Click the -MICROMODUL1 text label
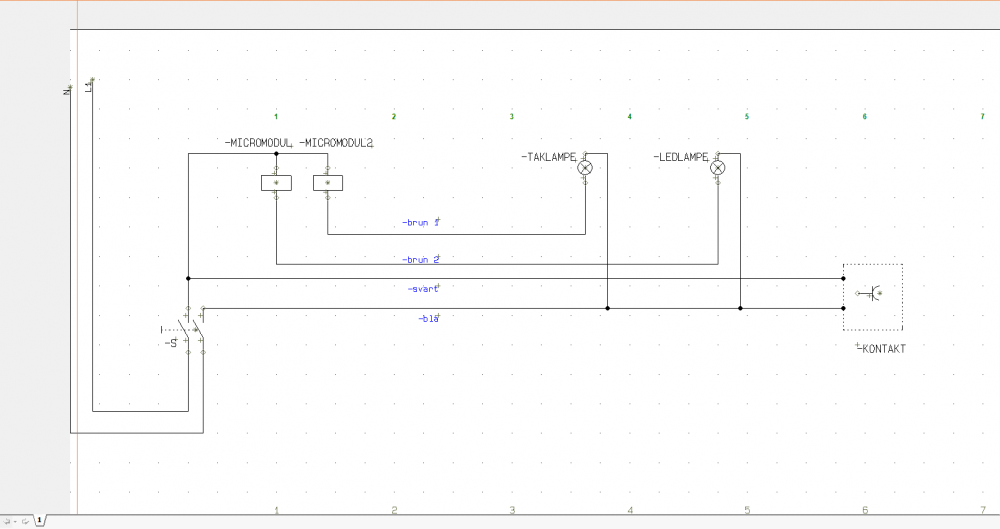The height and width of the screenshot is (529, 1000). click(258, 144)
